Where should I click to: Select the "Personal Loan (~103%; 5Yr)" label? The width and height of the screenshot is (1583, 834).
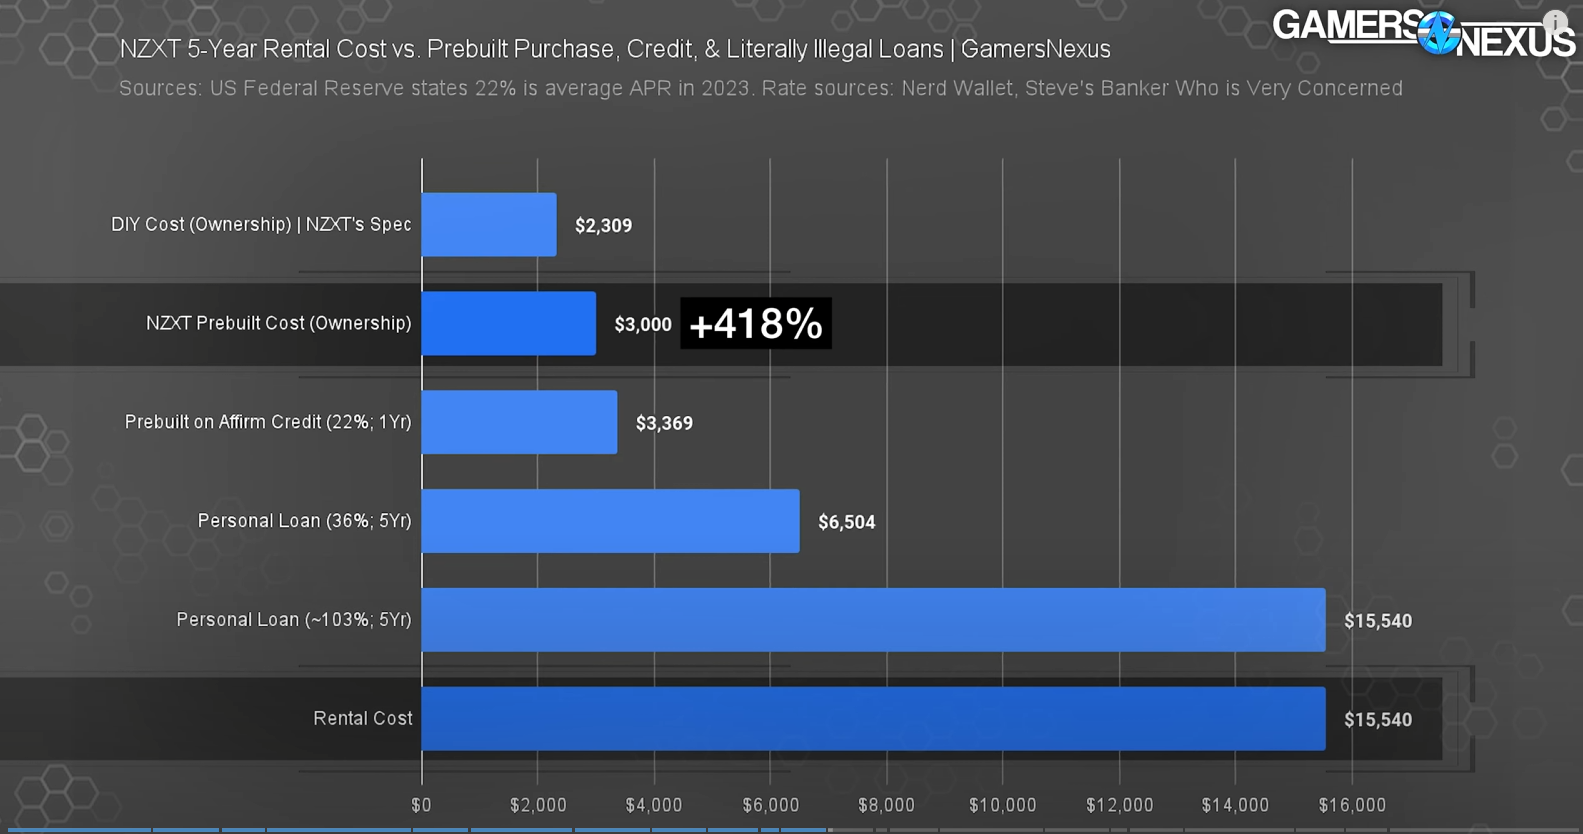pyautogui.click(x=294, y=620)
